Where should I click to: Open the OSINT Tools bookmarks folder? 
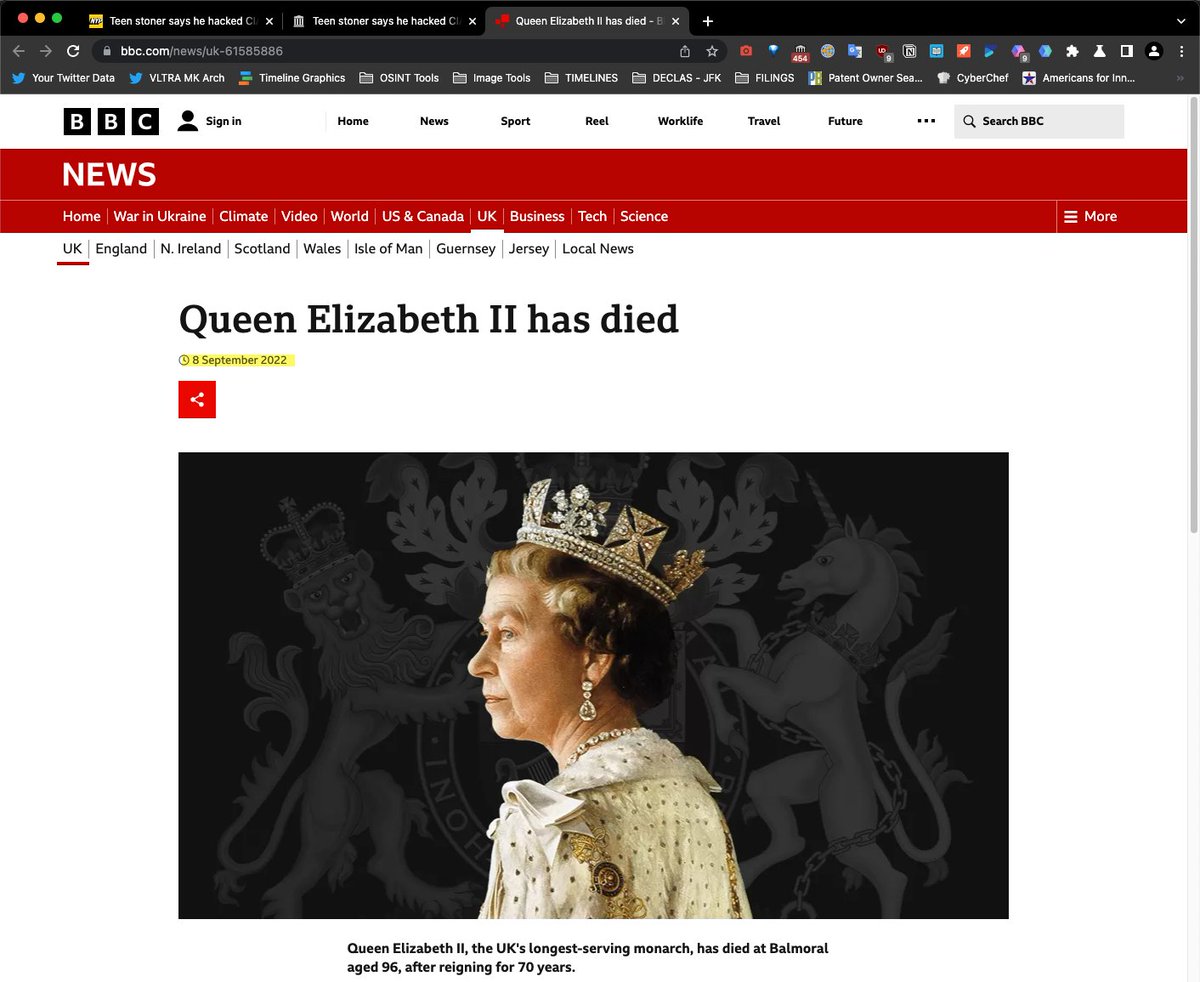399,78
